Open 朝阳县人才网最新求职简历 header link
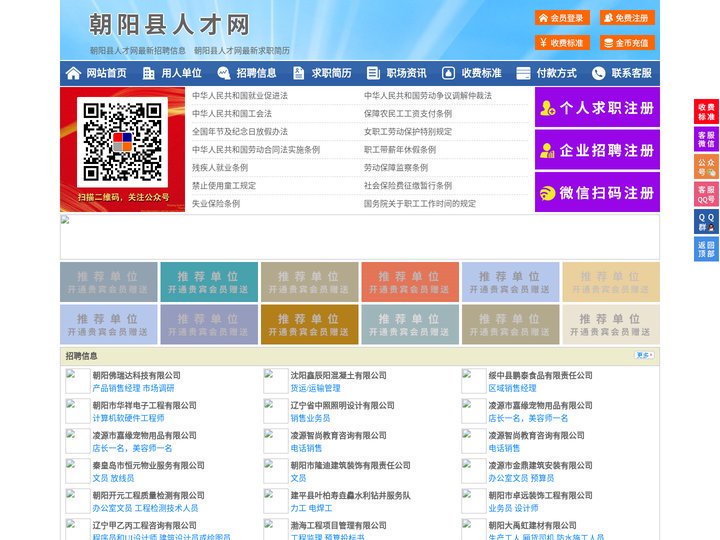 tap(242, 51)
